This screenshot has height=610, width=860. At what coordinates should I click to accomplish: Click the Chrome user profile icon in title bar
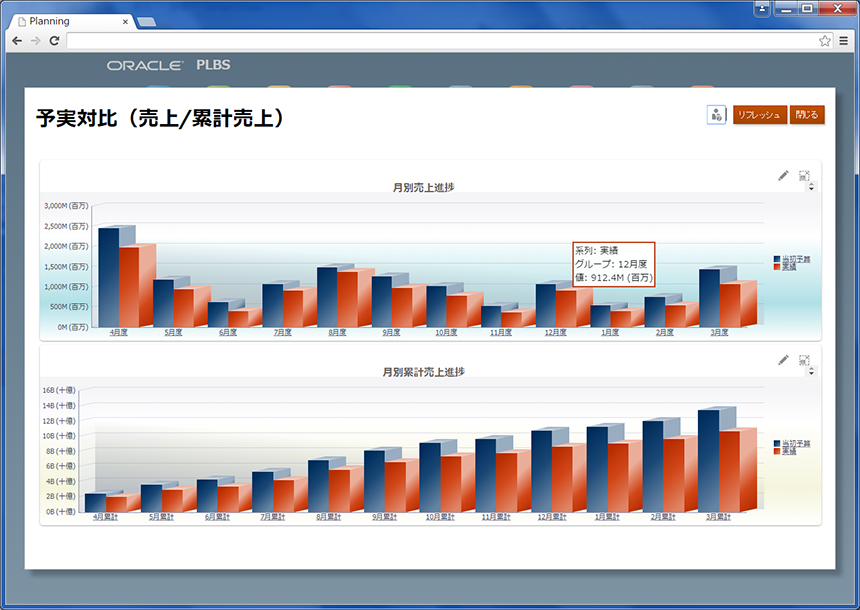(762, 8)
